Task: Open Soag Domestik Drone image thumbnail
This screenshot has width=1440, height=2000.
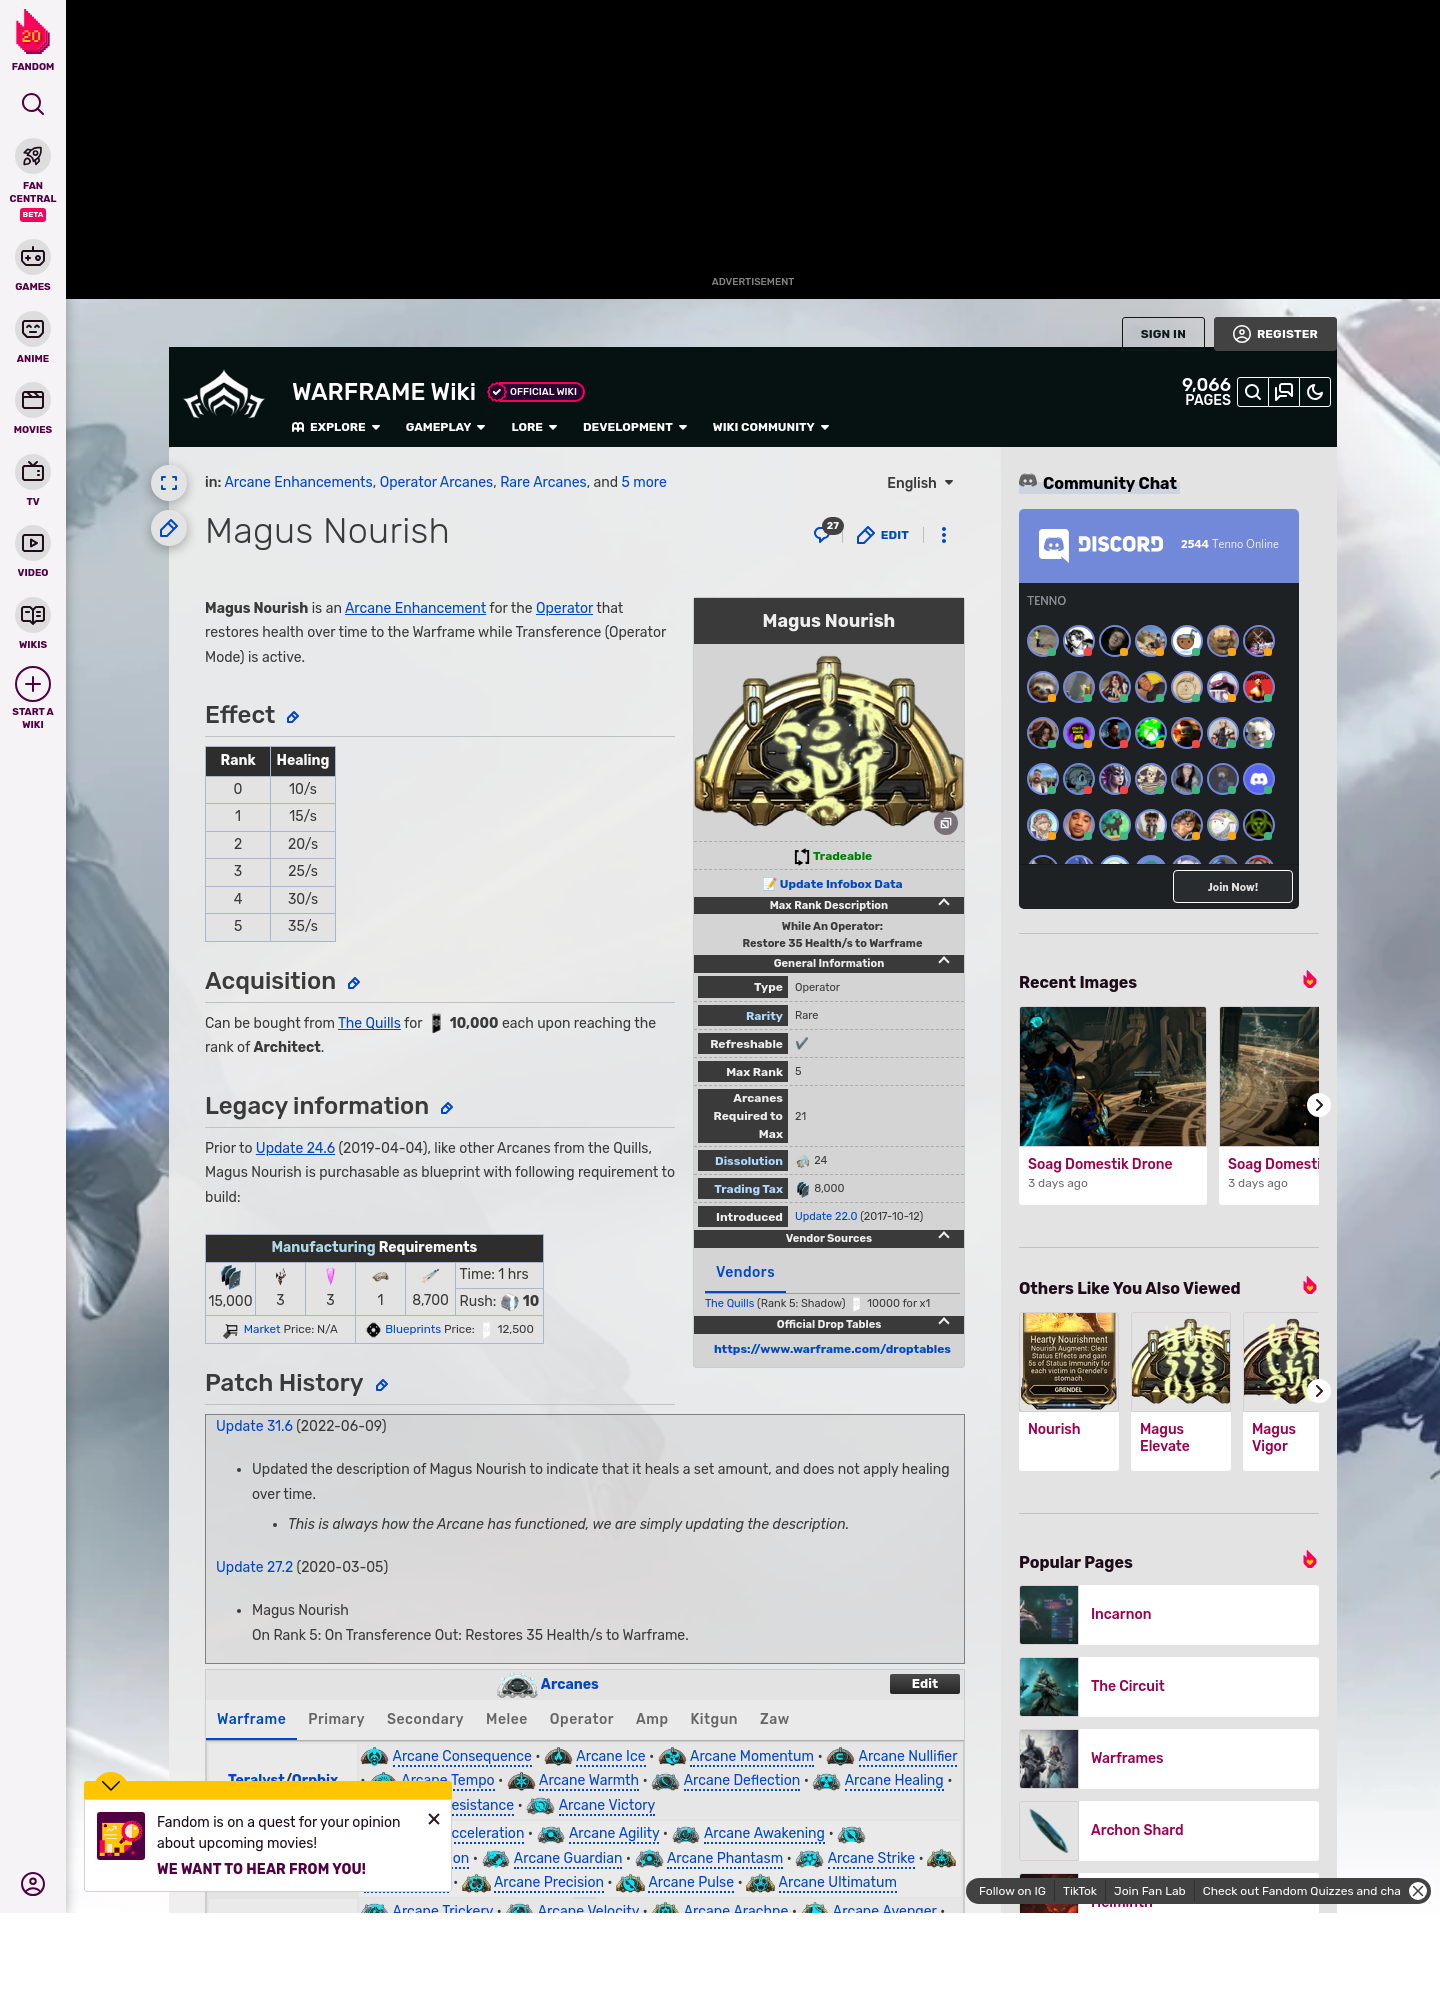Action: 1113,1077
